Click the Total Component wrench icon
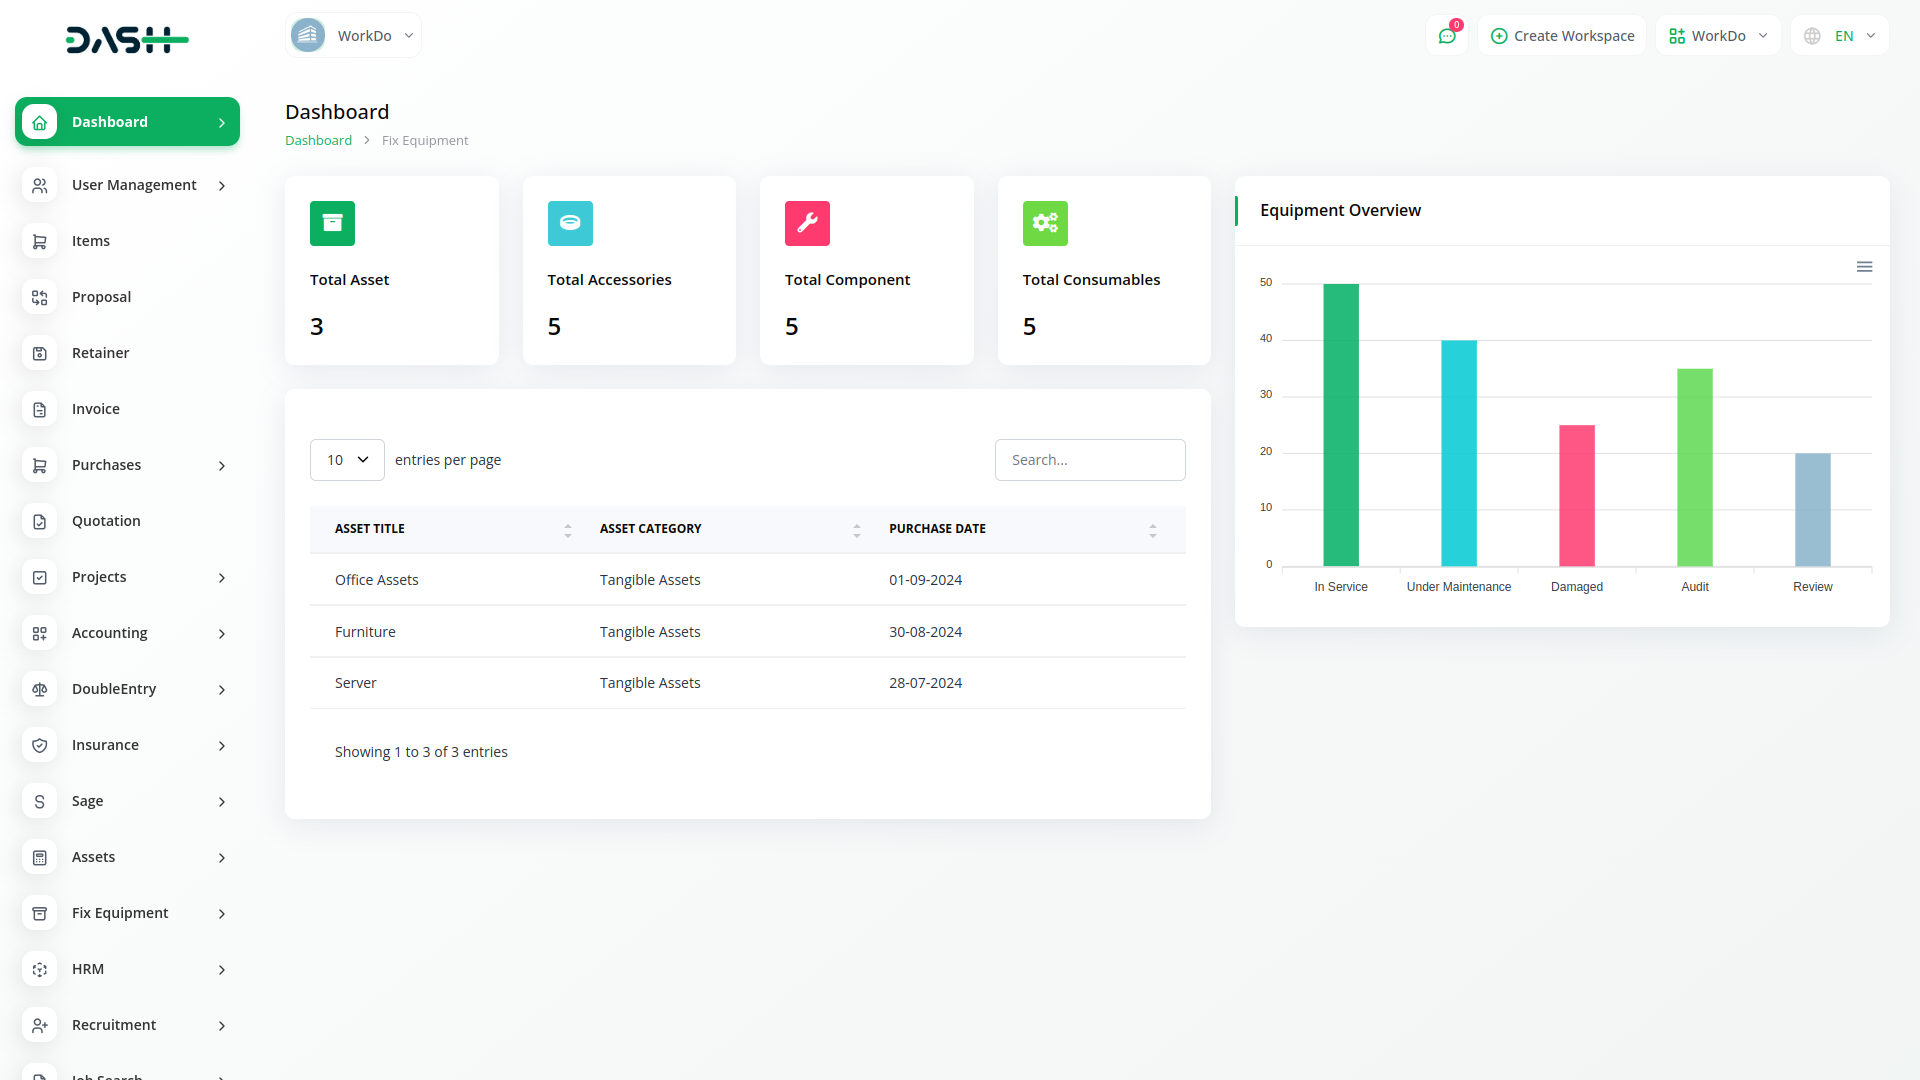The width and height of the screenshot is (1920, 1080). point(807,224)
